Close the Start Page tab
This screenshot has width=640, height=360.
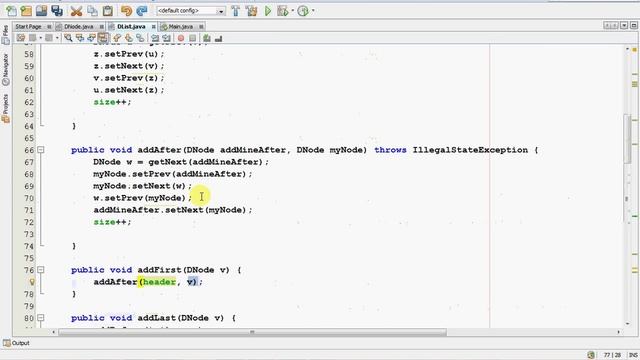coord(49,27)
